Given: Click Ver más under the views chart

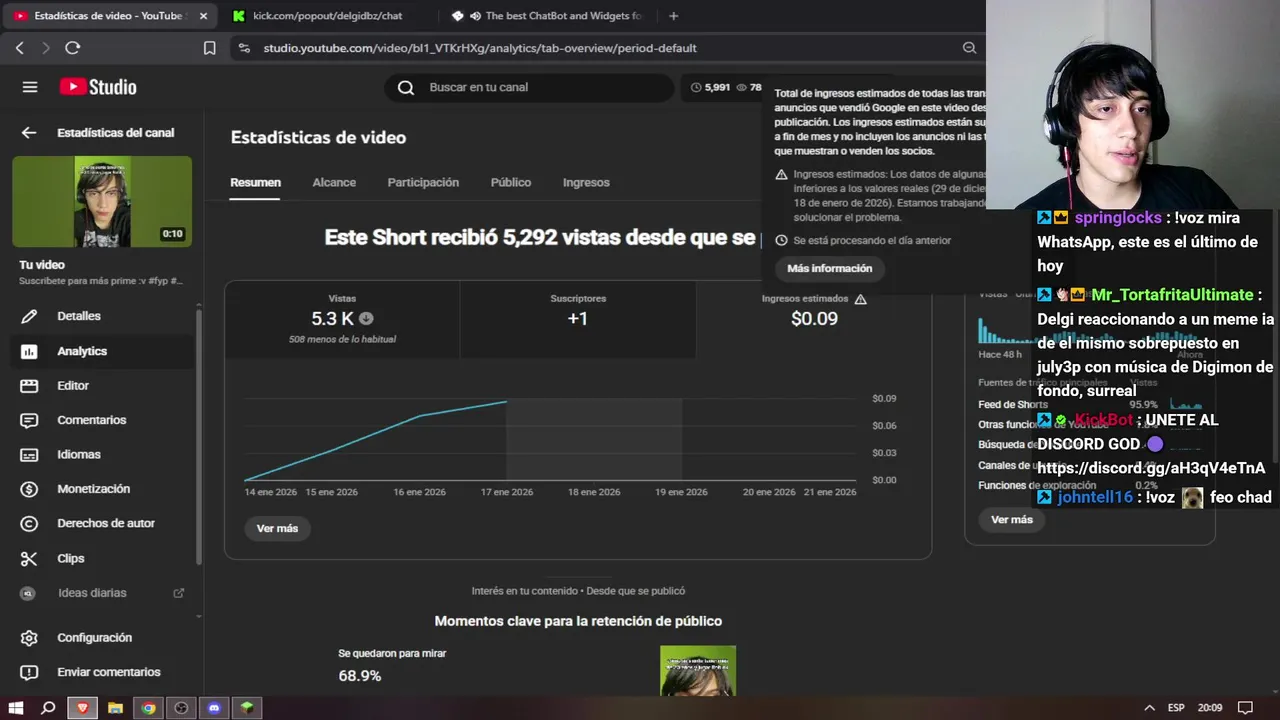Looking at the screenshot, I should point(277,528).
